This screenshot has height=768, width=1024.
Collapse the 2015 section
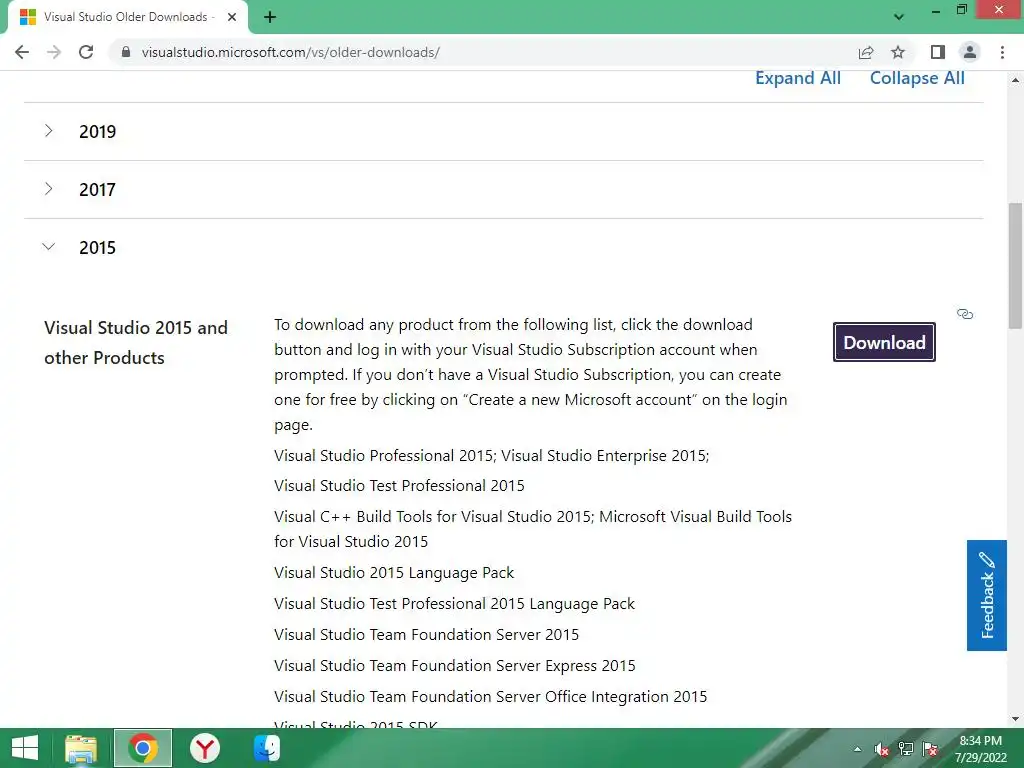click(x=48, y=247)
